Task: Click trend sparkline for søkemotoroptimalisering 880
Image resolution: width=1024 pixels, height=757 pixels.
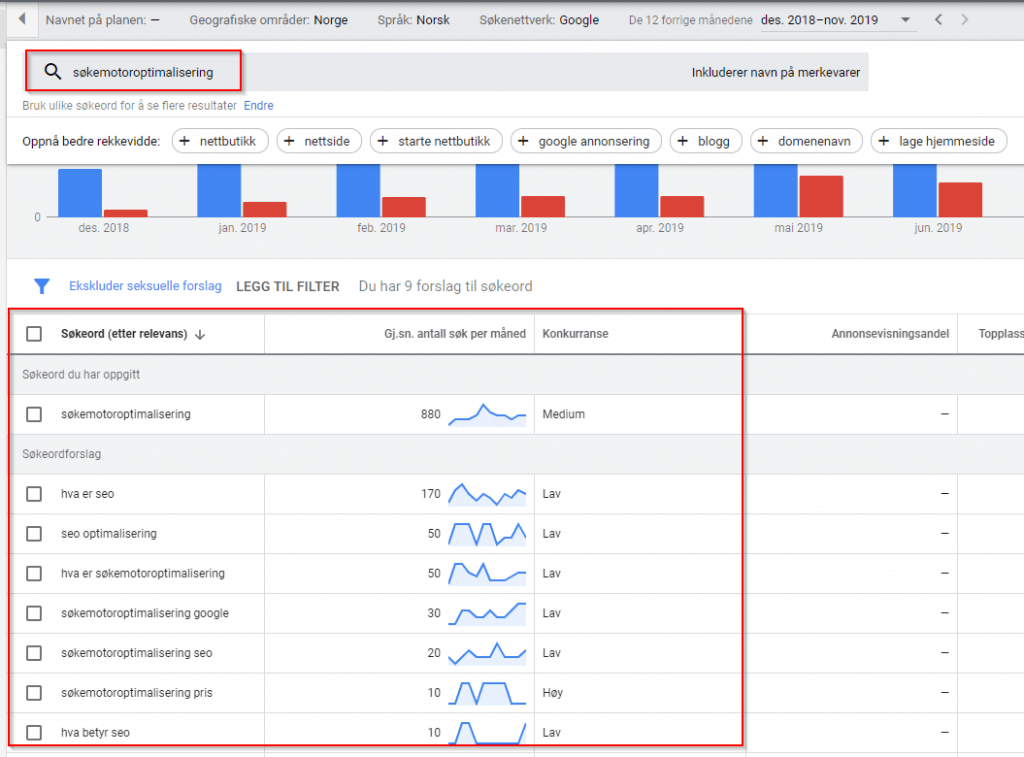Action: tap(487, 415)
